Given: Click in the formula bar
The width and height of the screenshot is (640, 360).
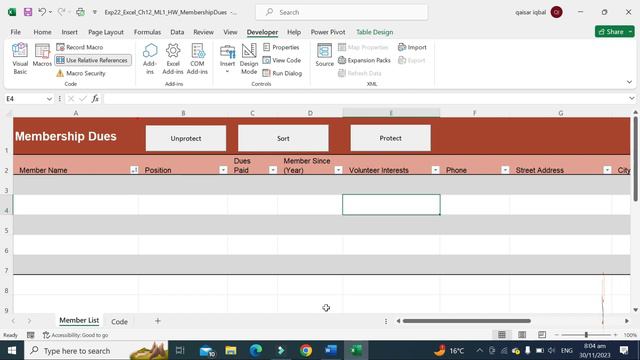Looking at the screenshot, I should coord(365,99).
